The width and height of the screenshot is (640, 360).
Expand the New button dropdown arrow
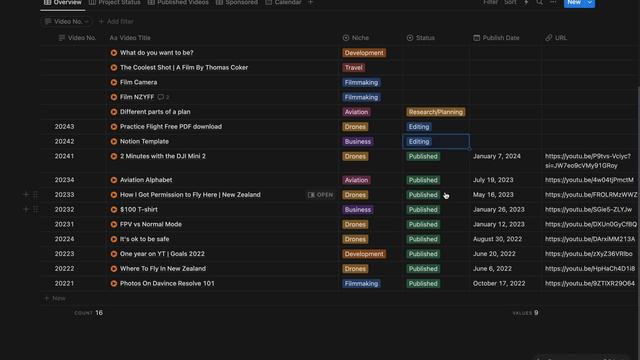[590, 3]
